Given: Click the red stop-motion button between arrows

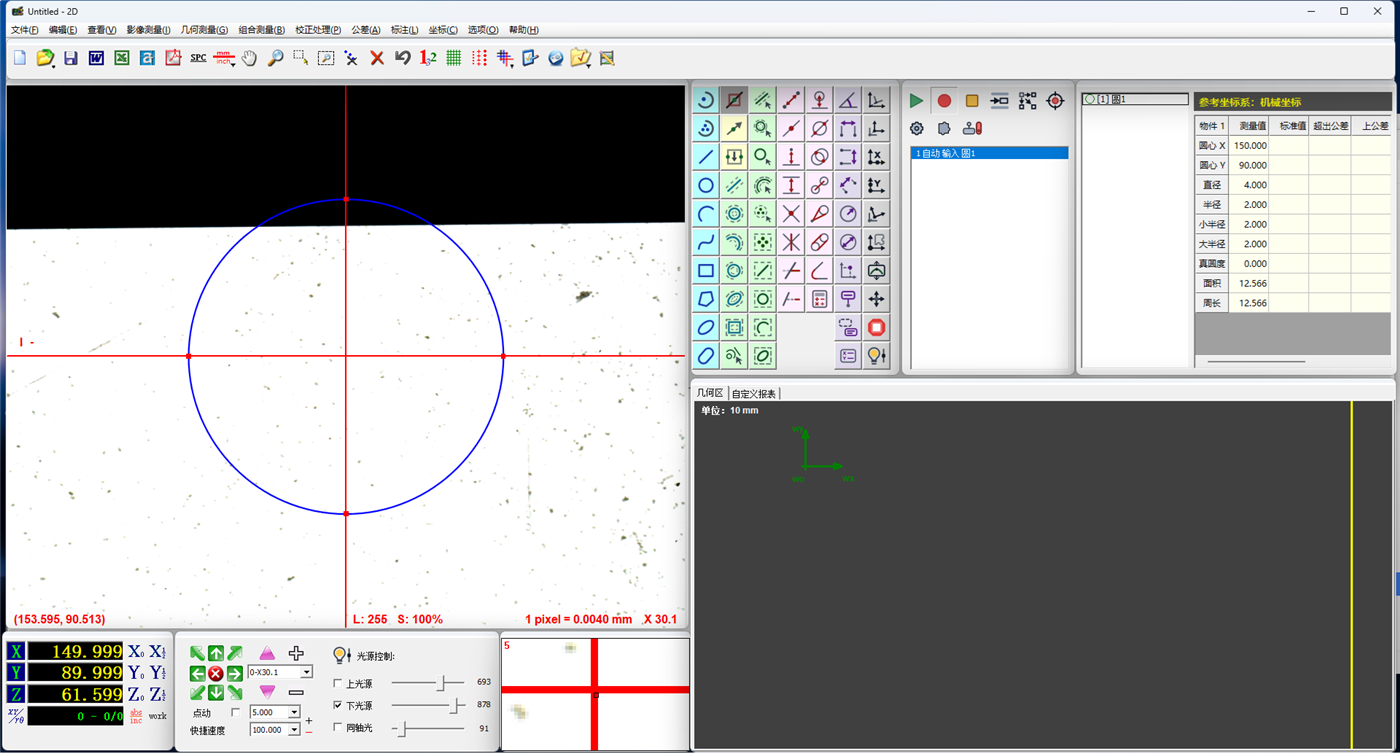Looking at the screenshot, I should tap(216, 673).
